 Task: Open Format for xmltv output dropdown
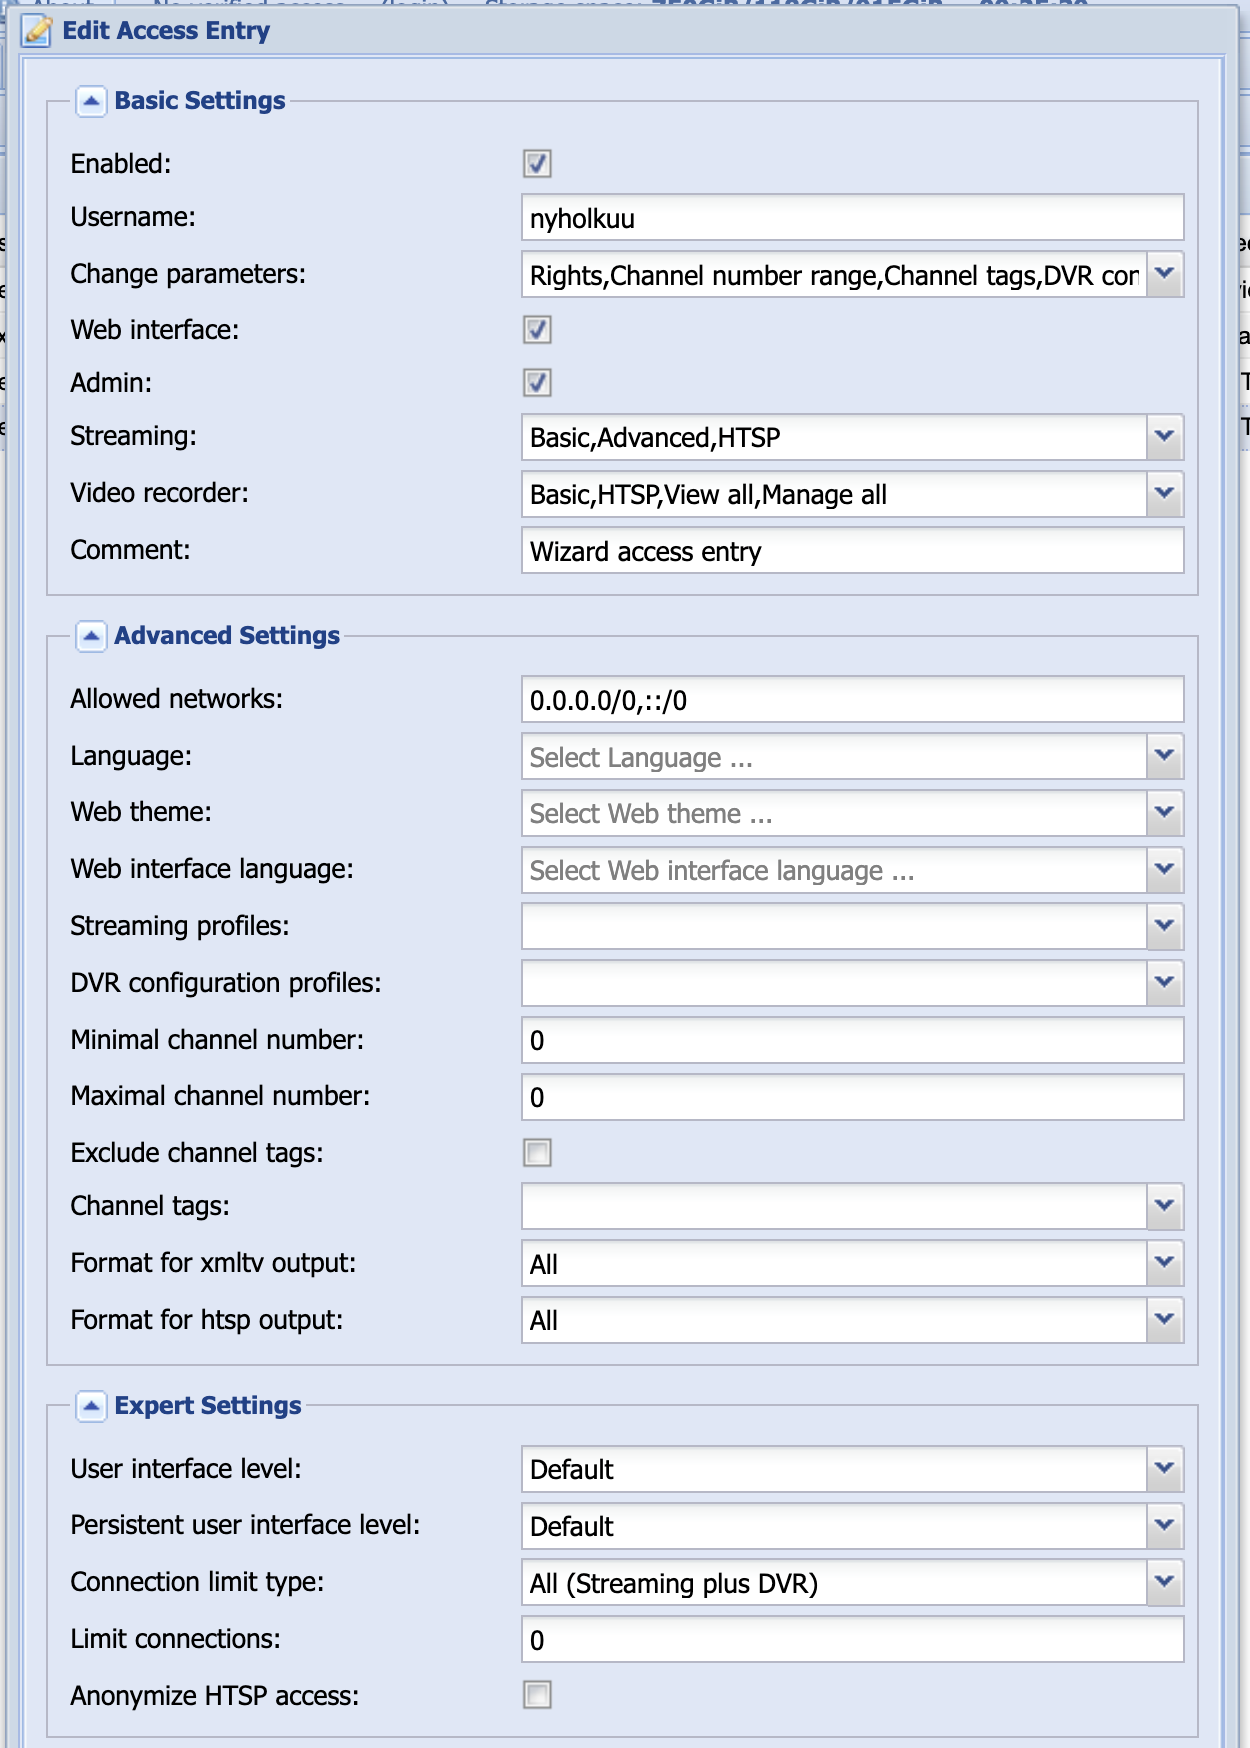point(1164,1264)
